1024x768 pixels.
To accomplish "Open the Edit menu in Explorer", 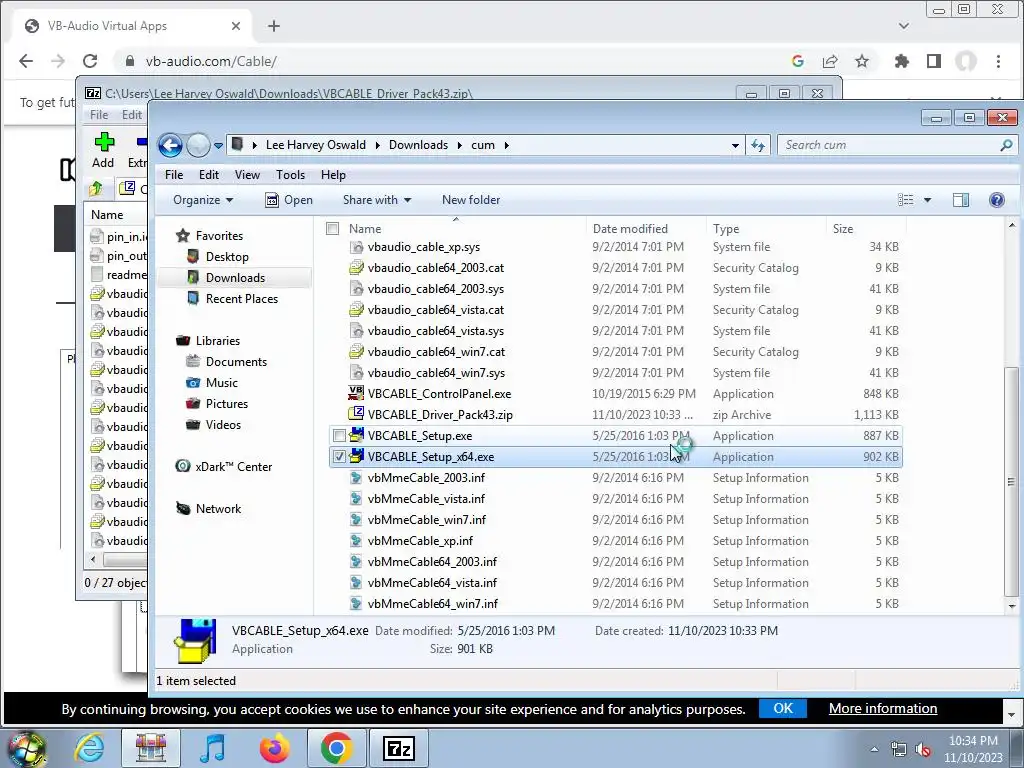I will click(x=209, y=175).
